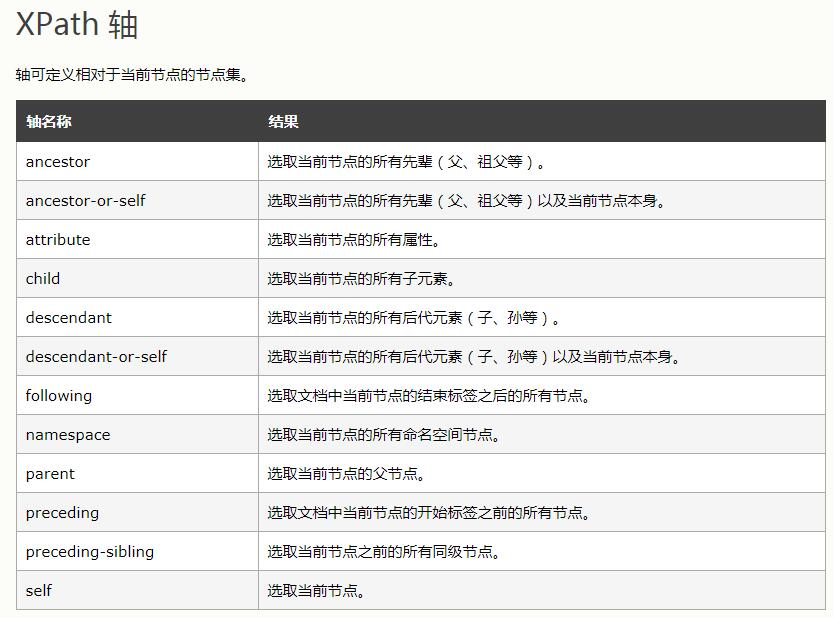Select the intro sentence '轴可定义相对于当前节点的节点集。'
834x618 pixels.
[x=132, y=75]
